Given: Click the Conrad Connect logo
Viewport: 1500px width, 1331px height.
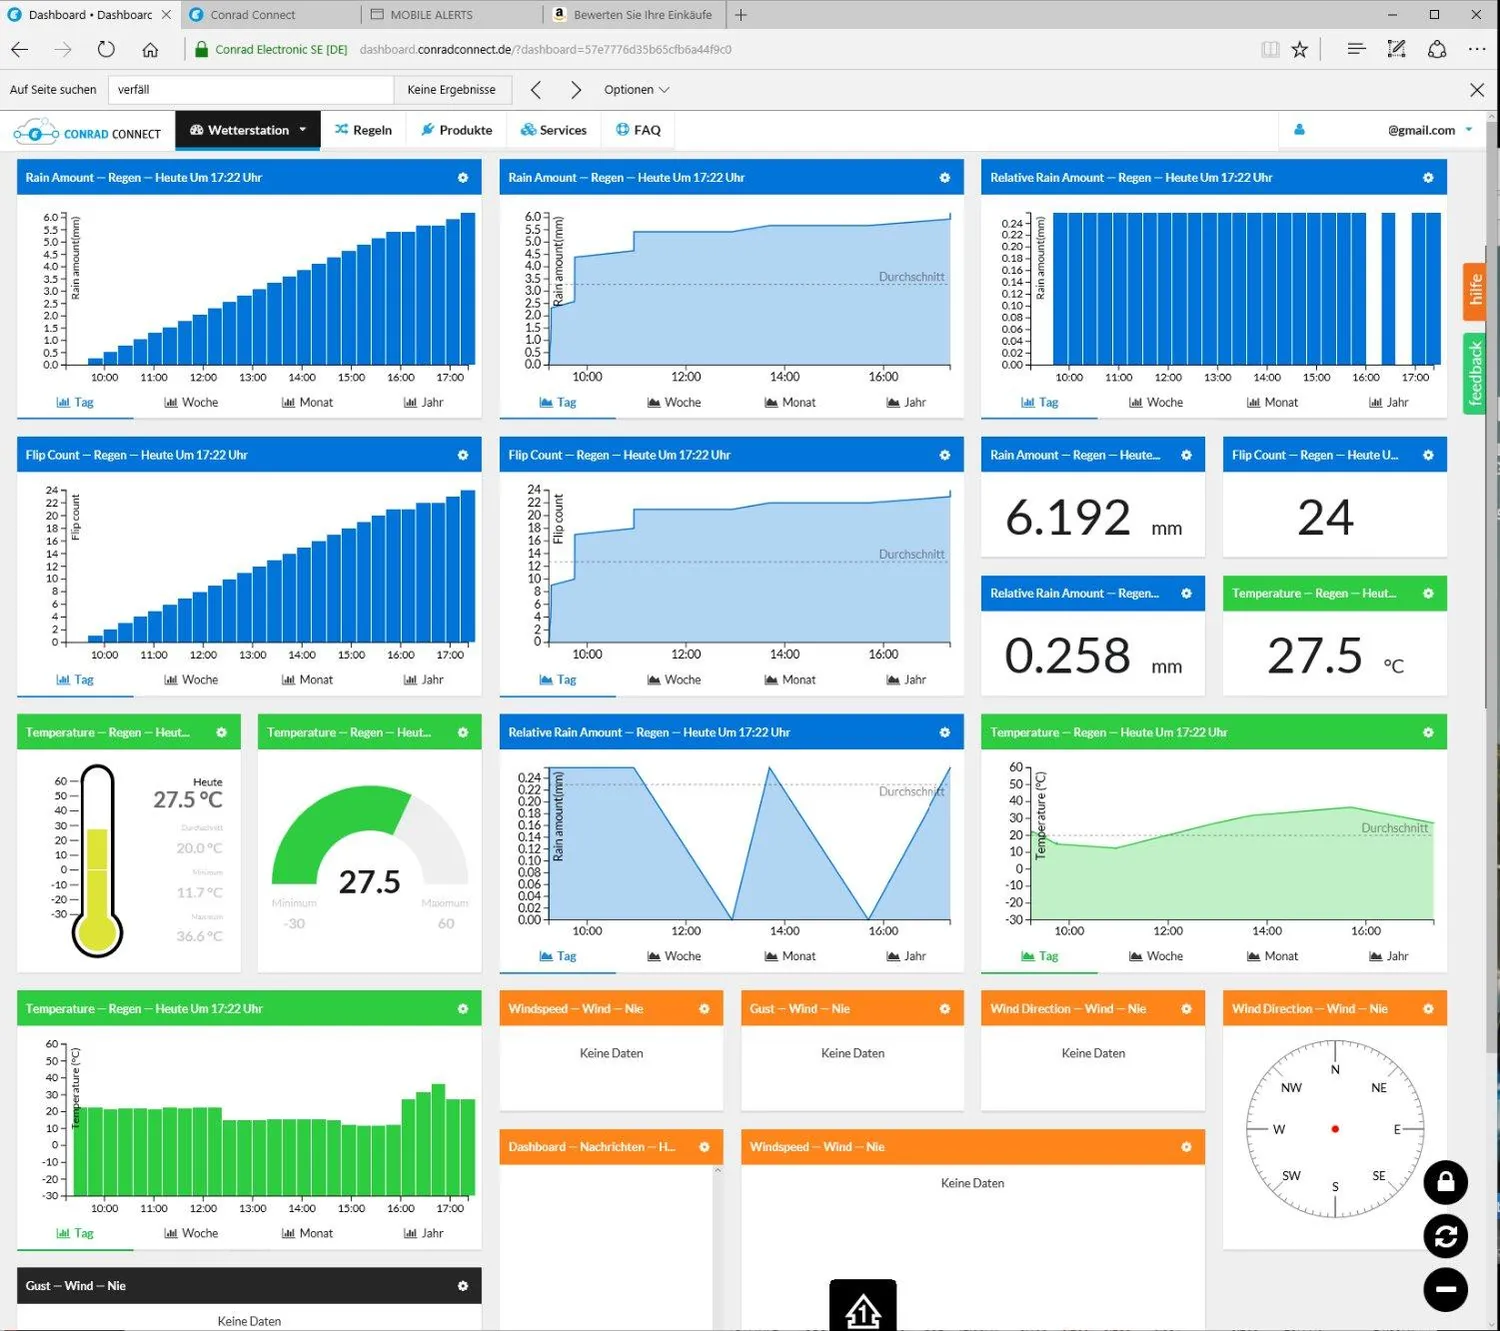Looking at the screenshot, I should pyautogui.click(x=87, y=132).
